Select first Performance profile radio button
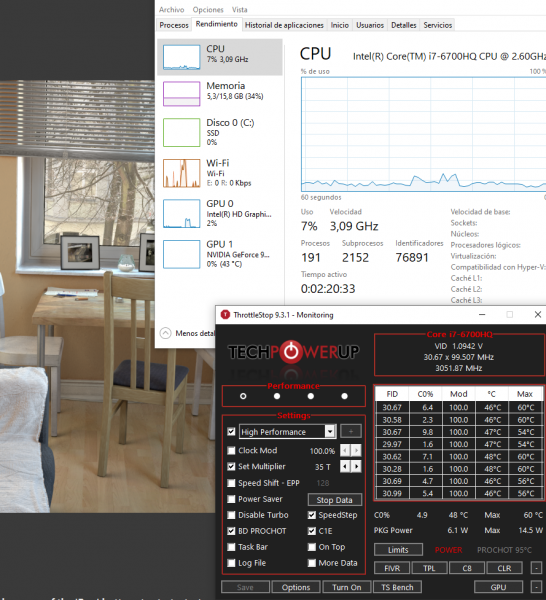Viewport: 546px width, 600px height. coord(243,396)
